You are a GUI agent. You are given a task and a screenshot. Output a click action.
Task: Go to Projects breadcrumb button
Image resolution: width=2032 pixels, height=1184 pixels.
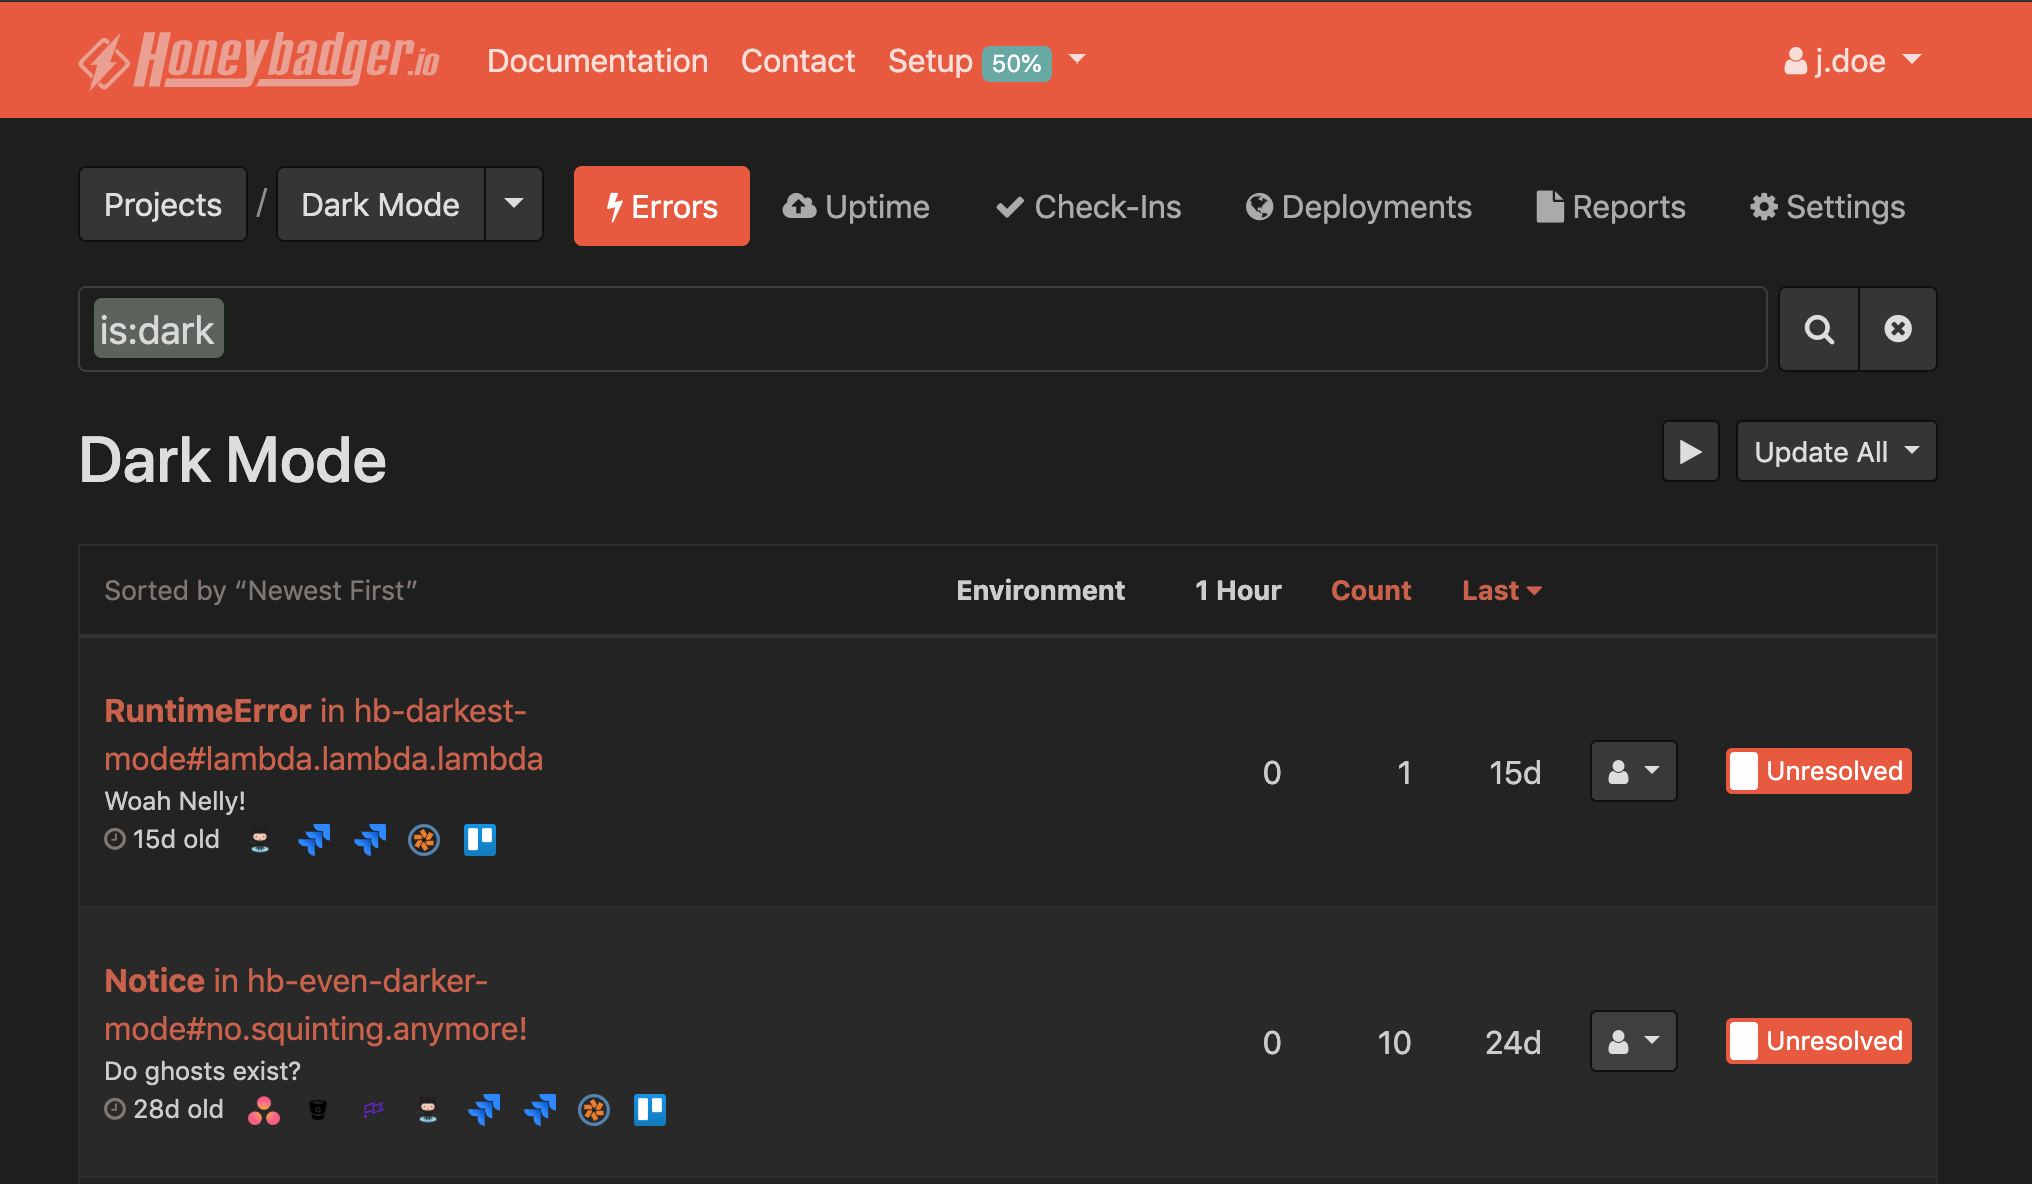(x=163, y=204)
